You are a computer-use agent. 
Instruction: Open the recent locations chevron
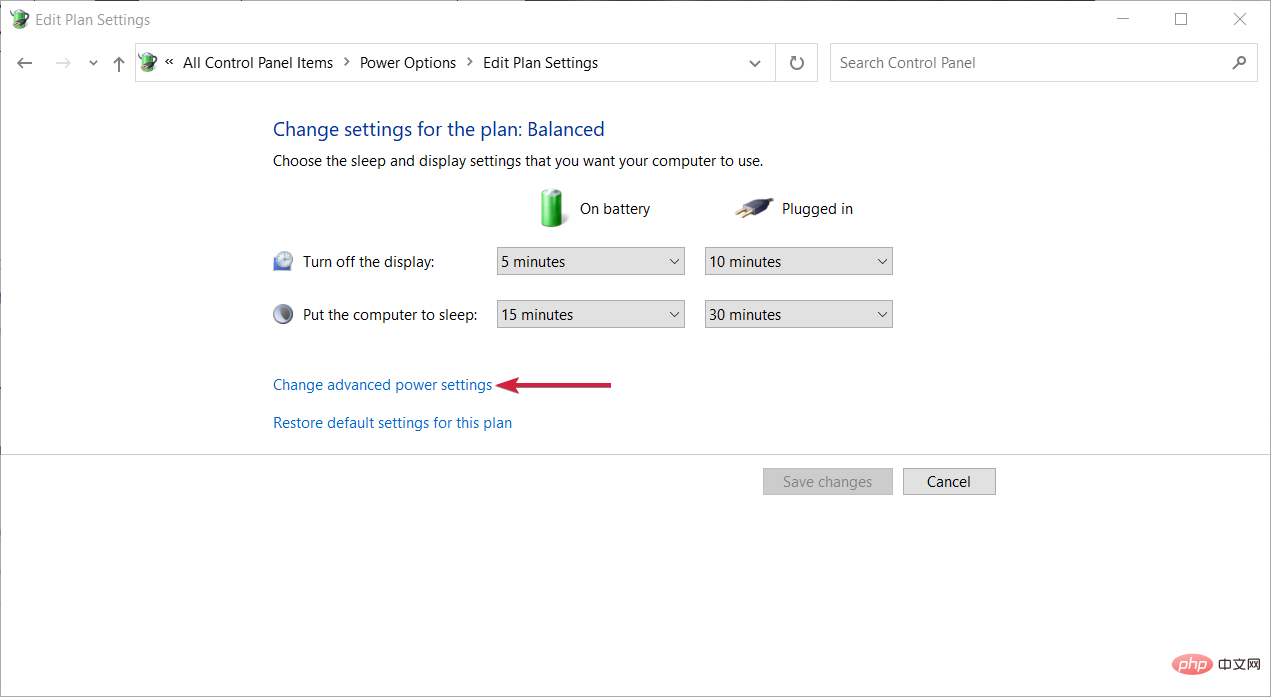[93, 63]
